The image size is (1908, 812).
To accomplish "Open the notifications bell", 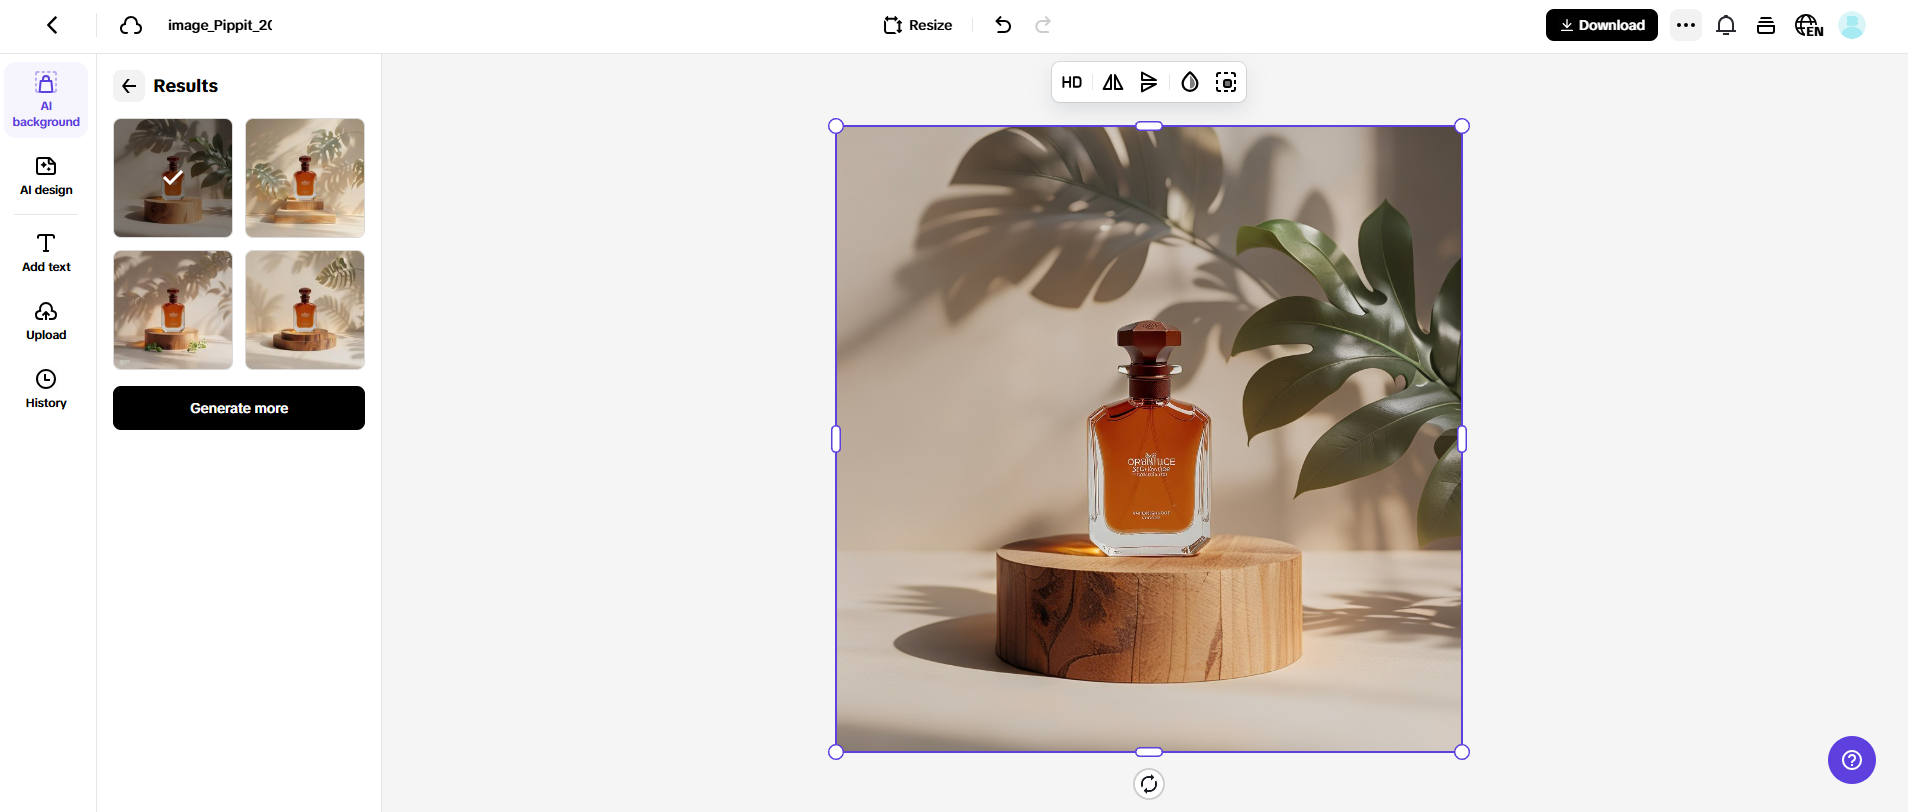I will pyautogui.click(x=1725, y=25).
